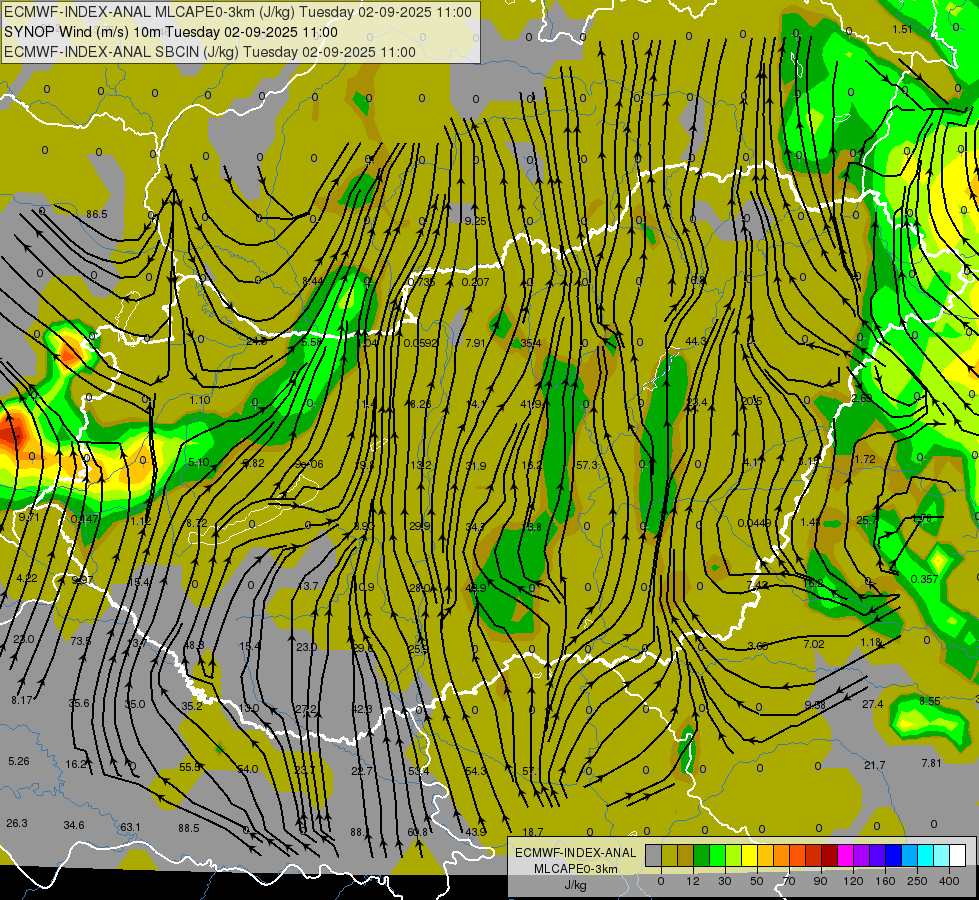This screenshot has height=900, width=979.
Task: Click the legend tick label '120'
Action: point(853,881)
